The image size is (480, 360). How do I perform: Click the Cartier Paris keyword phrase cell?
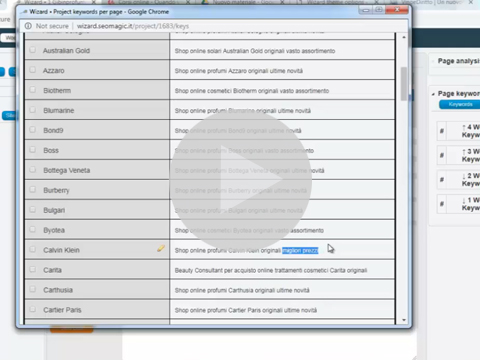tap(282, 310)
